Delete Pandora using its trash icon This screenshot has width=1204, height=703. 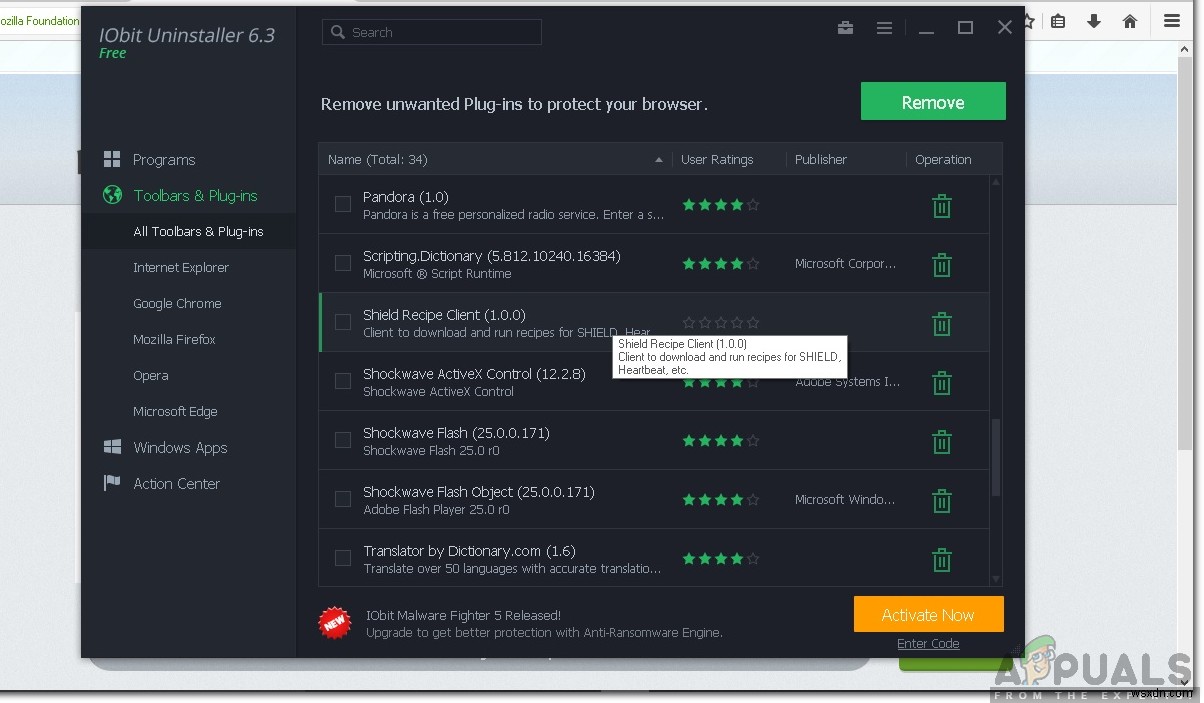(x=941, y=205)
